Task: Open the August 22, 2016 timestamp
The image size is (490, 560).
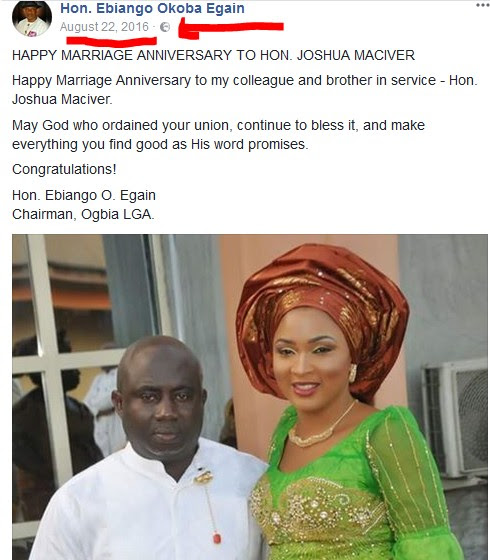Action: (x=104, y=27)
